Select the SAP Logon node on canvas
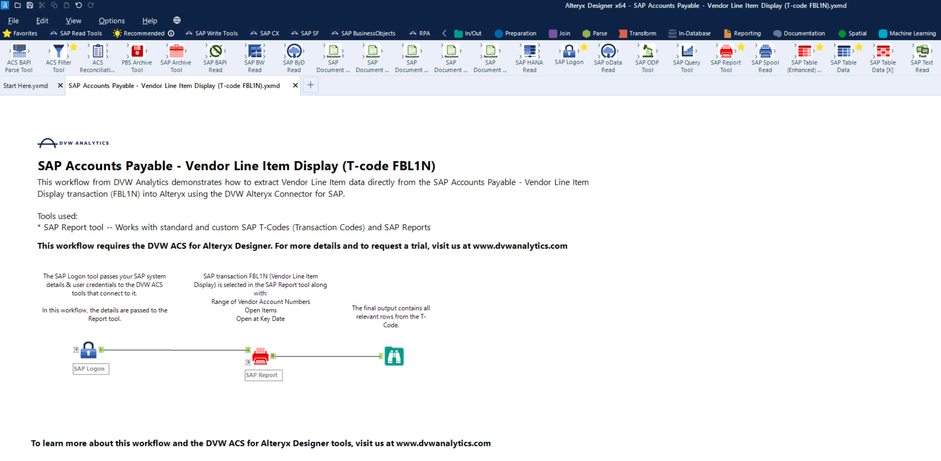This screenshot has height=461, width=941. pyautogui.click(x=88, y=350)
